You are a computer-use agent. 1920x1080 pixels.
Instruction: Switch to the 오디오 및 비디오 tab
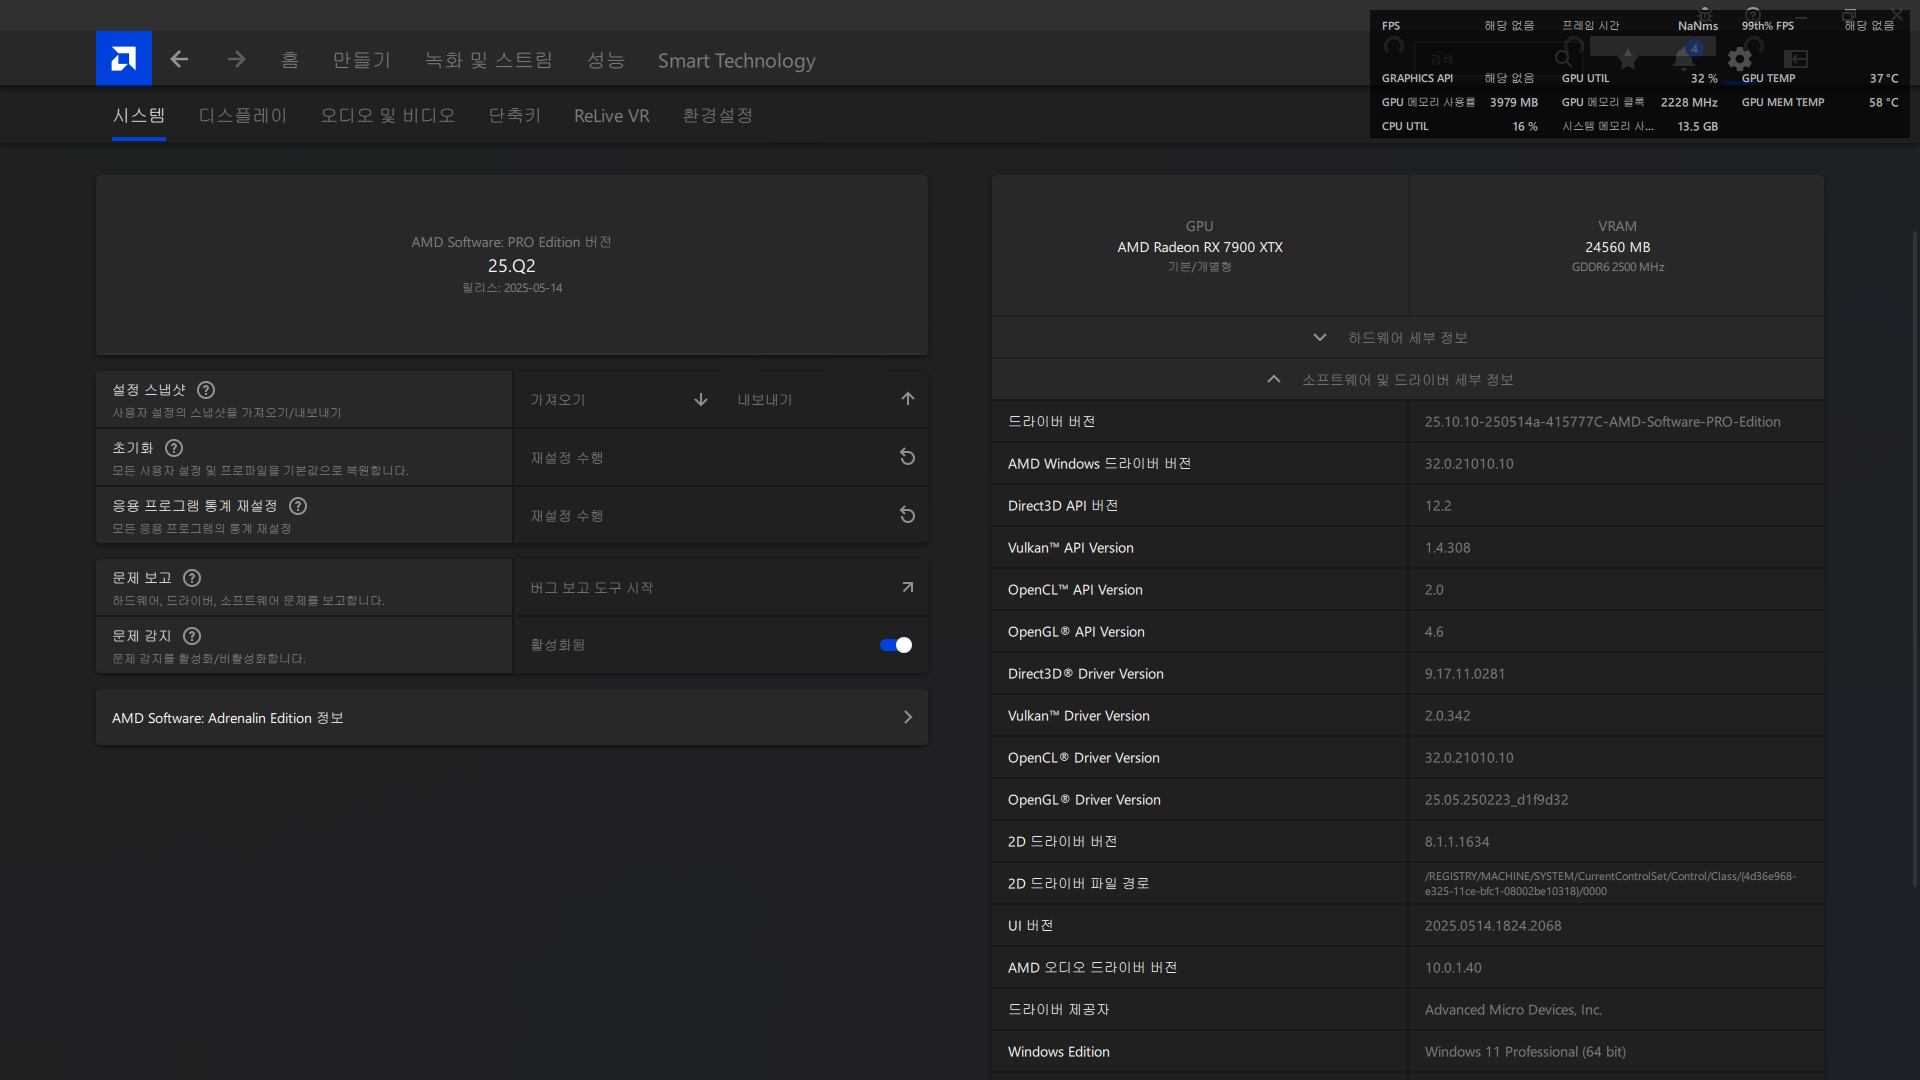388,116
